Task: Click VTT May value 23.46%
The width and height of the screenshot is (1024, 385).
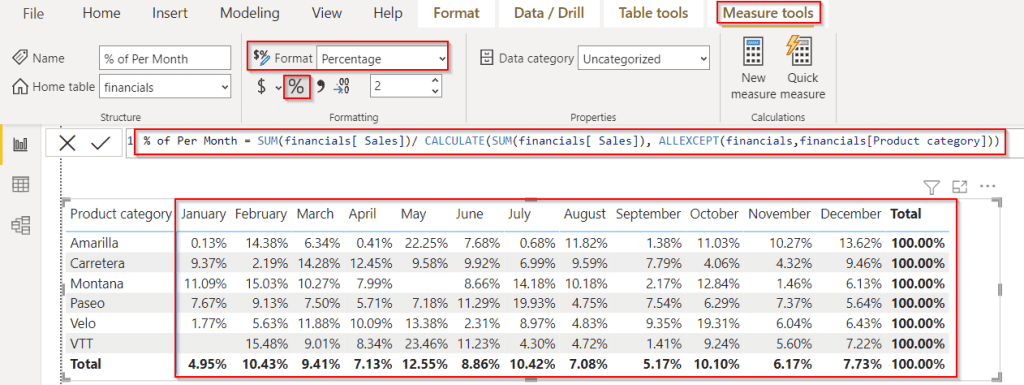Action: 426,344
